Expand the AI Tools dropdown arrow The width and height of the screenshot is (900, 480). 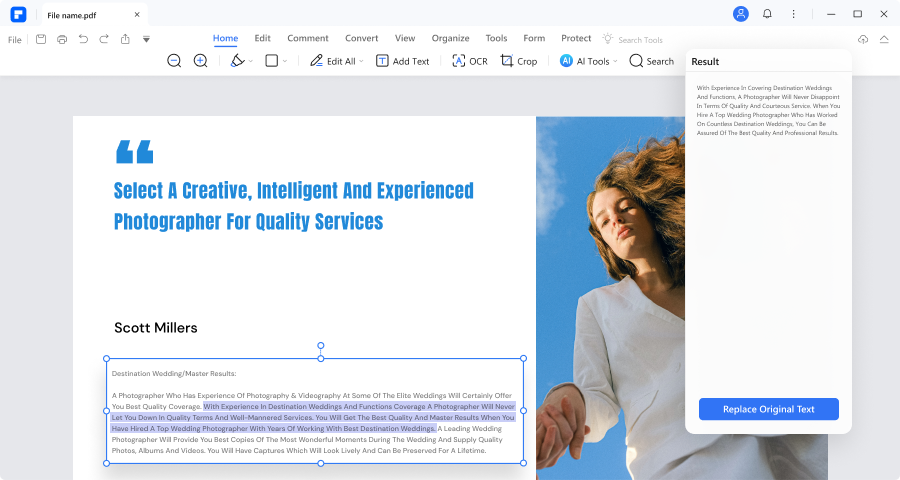[615, 61]
